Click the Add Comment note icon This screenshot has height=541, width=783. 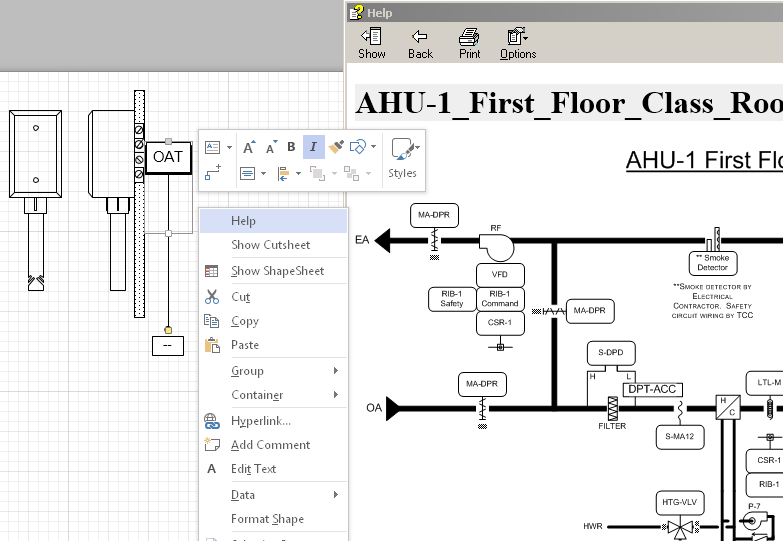(212, 444)
